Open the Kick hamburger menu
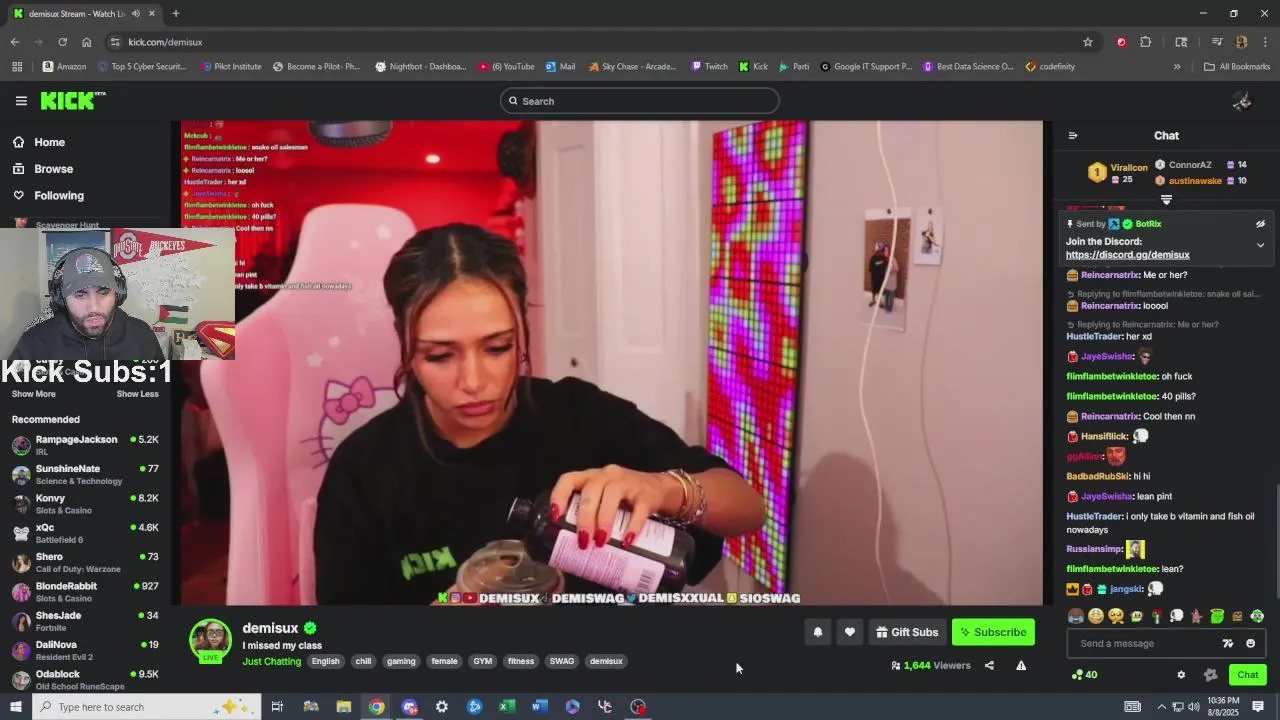The image size is (1280, 720). 21,101
